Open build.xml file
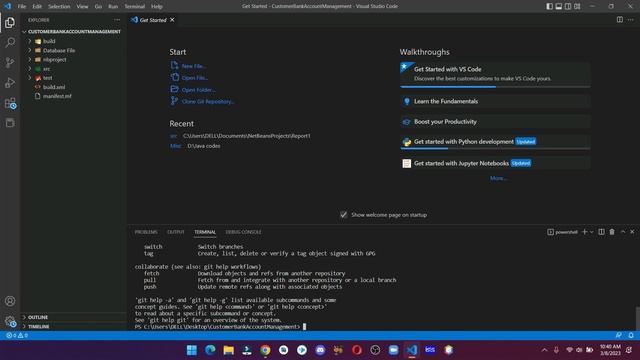The width and height of the screenshot is (640, 360). [x=54, y=87]
